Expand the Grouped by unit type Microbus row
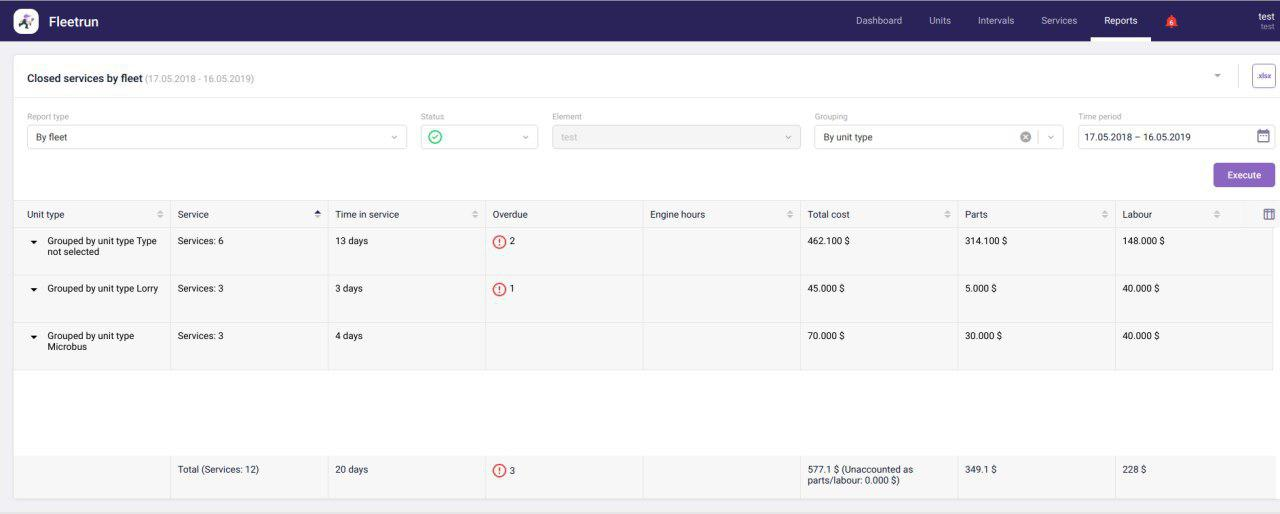Viewport: 1280px width, 514px height. [x=34, y=337]
